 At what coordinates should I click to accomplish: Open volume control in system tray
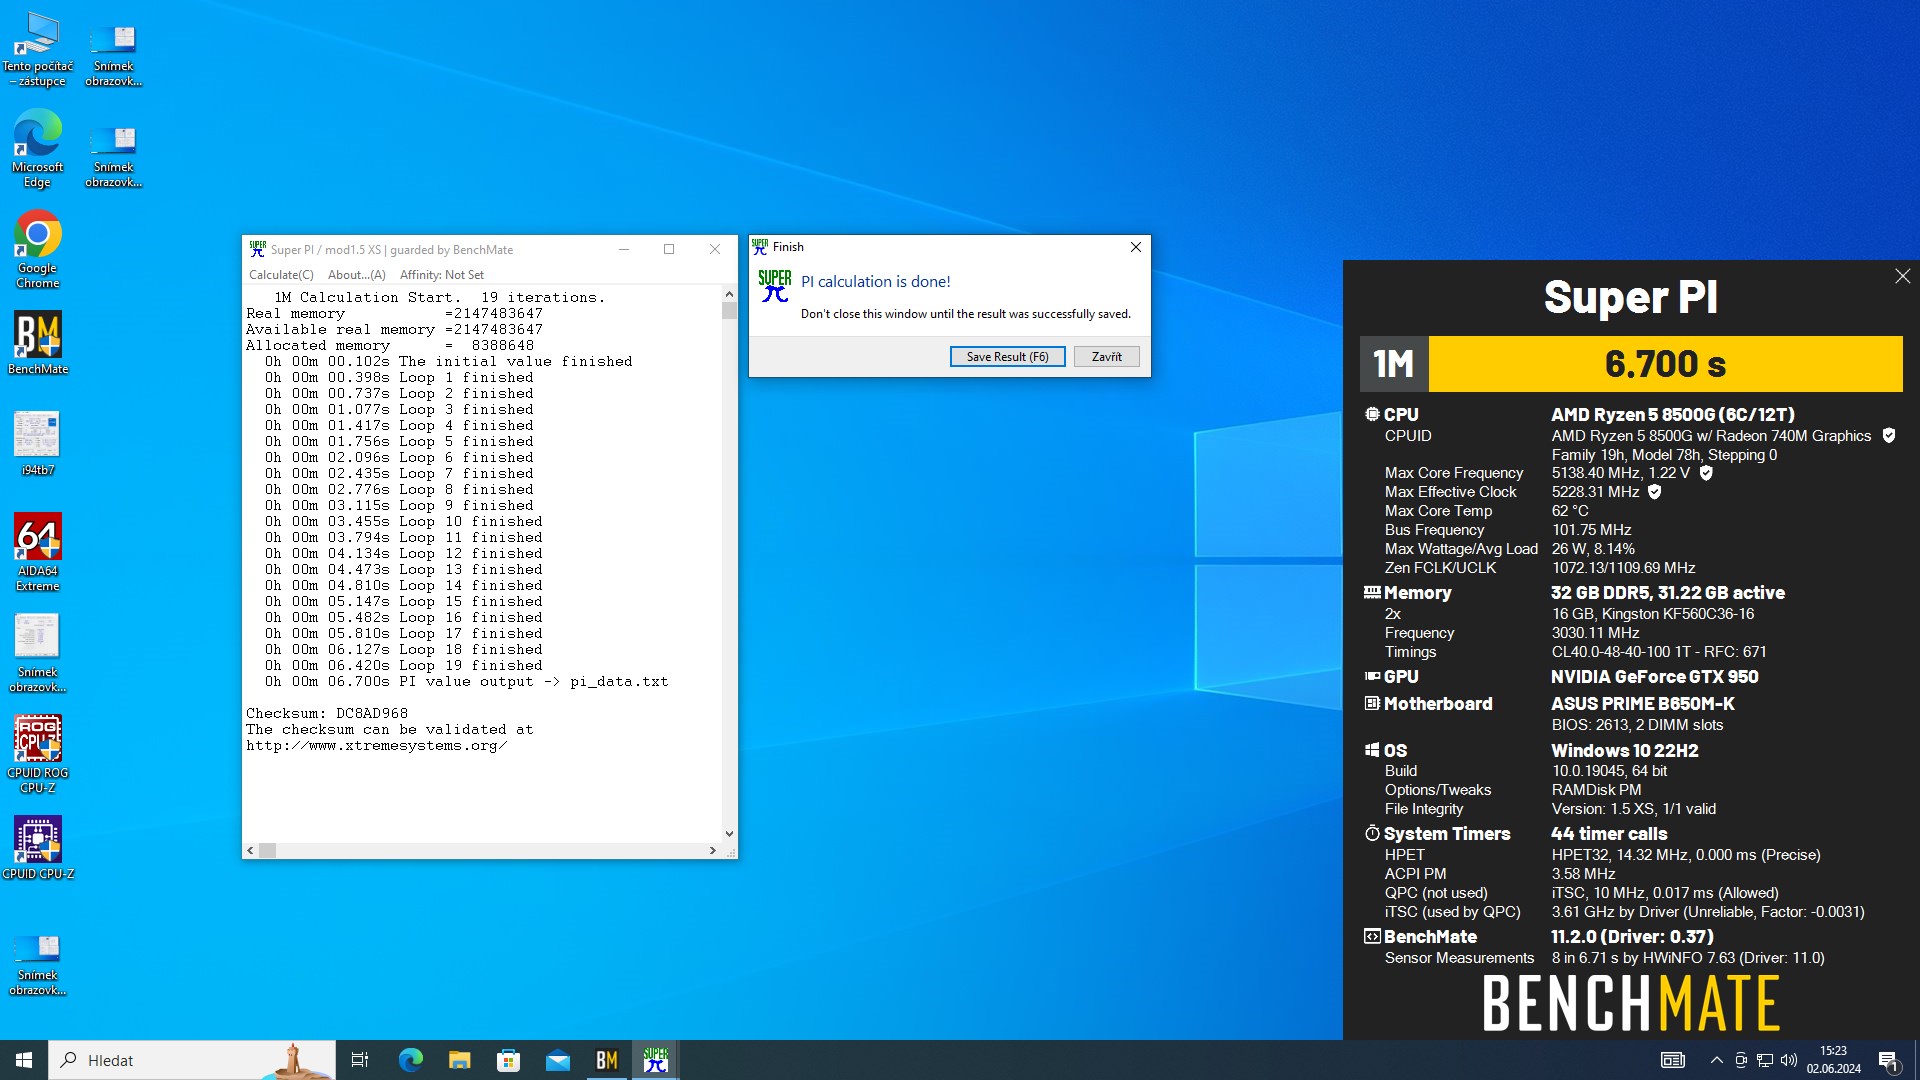[x=1789, y=1060]
